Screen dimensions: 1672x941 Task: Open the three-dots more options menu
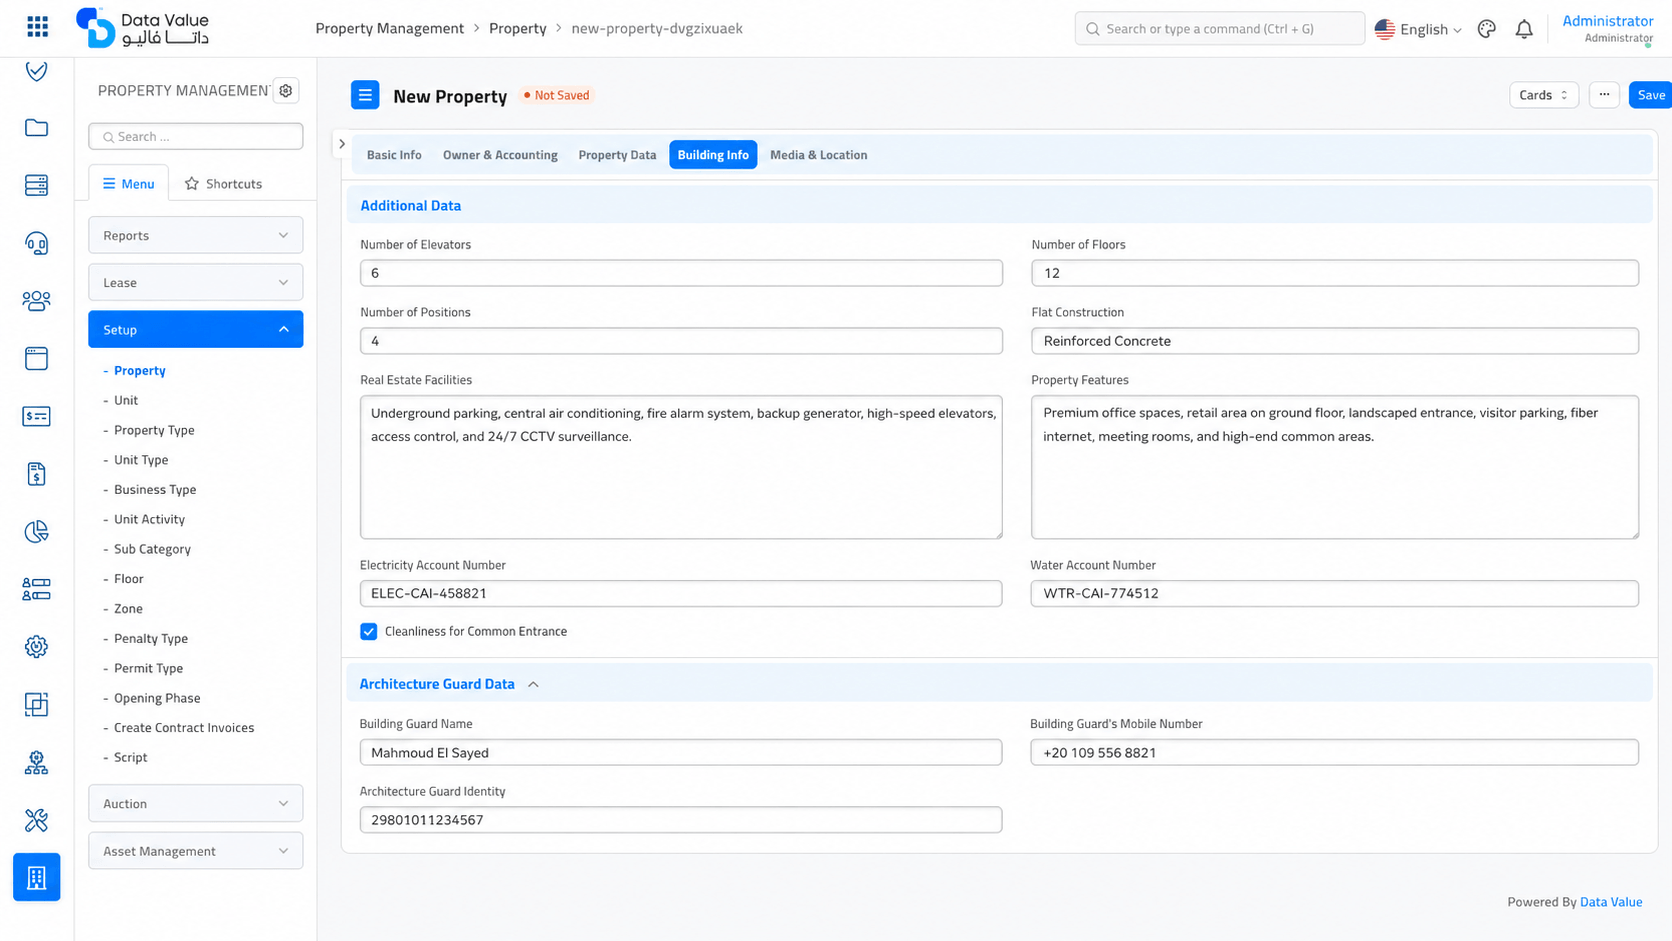click(1604, 95)
